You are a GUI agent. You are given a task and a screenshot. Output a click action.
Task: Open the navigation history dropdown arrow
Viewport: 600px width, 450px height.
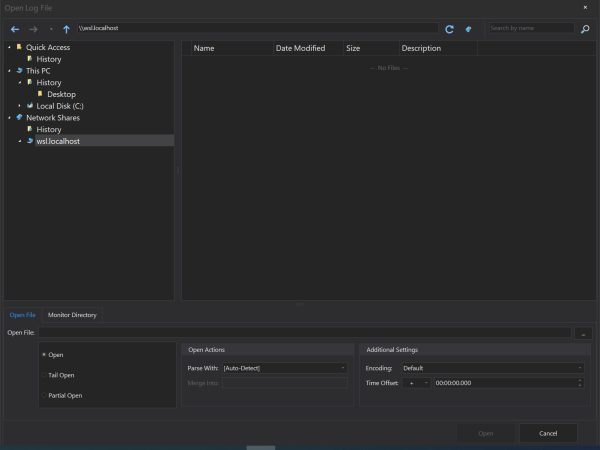(x=51, y=29)
